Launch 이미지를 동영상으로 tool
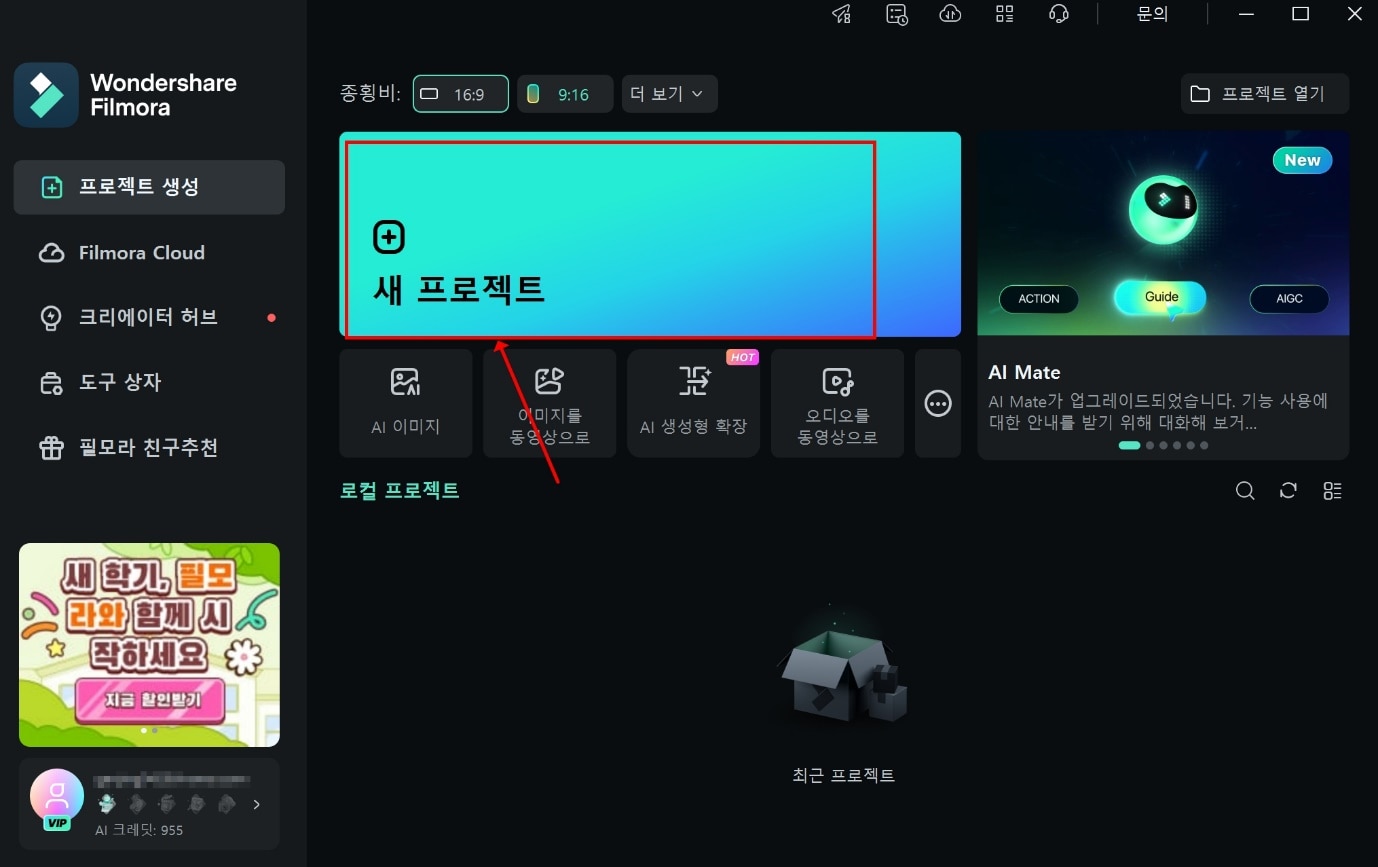Viewport: 1378px width, 867px height. click(x=550, y=403)
